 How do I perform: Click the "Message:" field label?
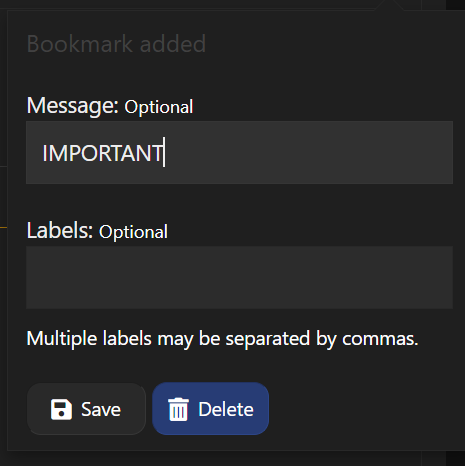click(73, 106)
